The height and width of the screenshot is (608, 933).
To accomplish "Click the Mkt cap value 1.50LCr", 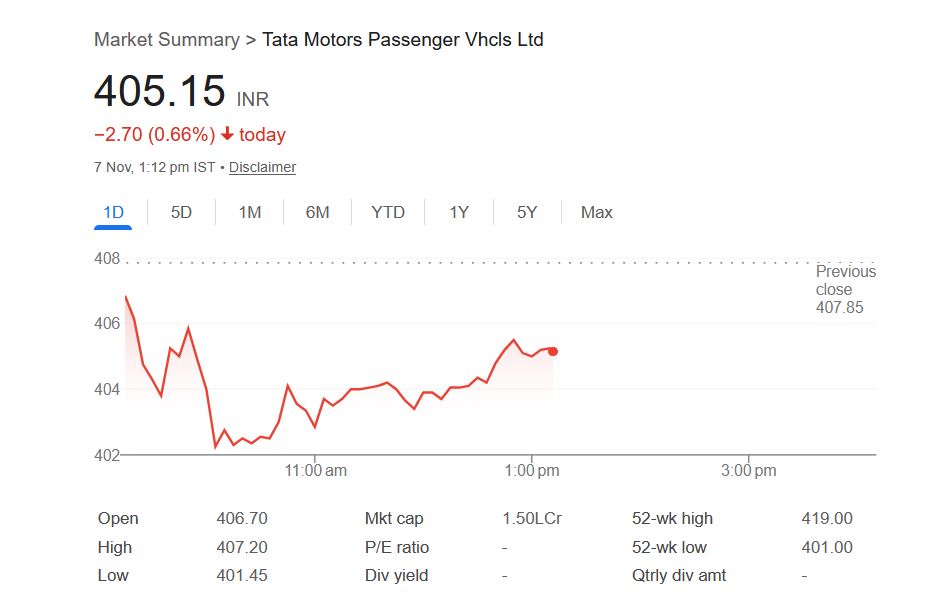I will 532,518.
